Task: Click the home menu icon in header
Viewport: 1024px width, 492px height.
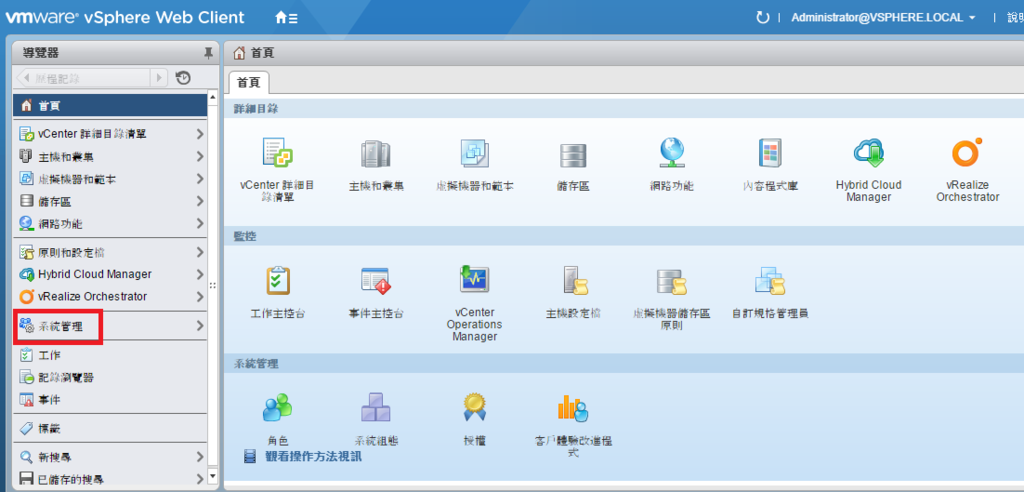Action: click(x=287, y=18)
